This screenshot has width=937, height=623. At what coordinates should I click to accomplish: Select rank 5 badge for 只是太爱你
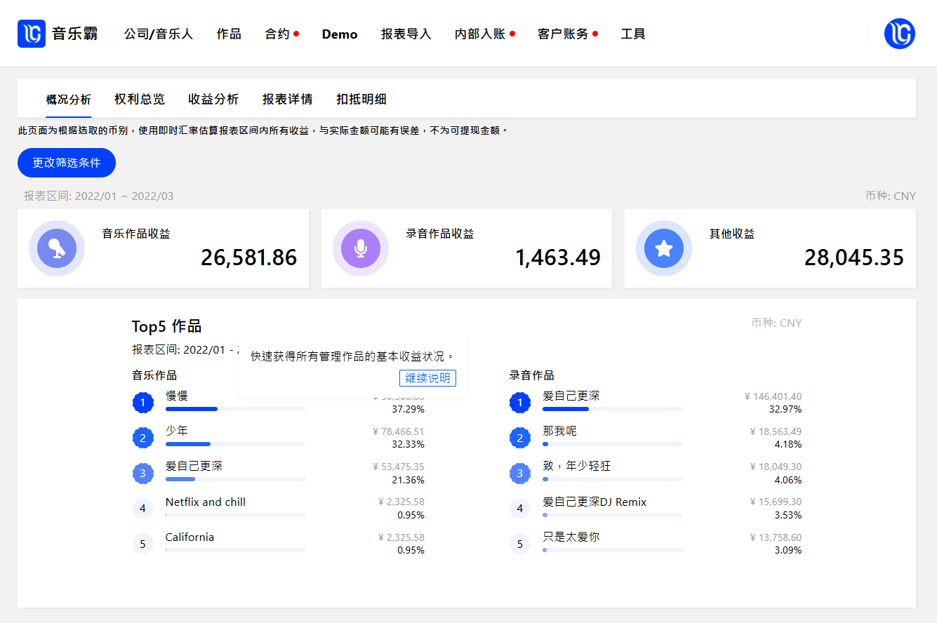(520, 544)
